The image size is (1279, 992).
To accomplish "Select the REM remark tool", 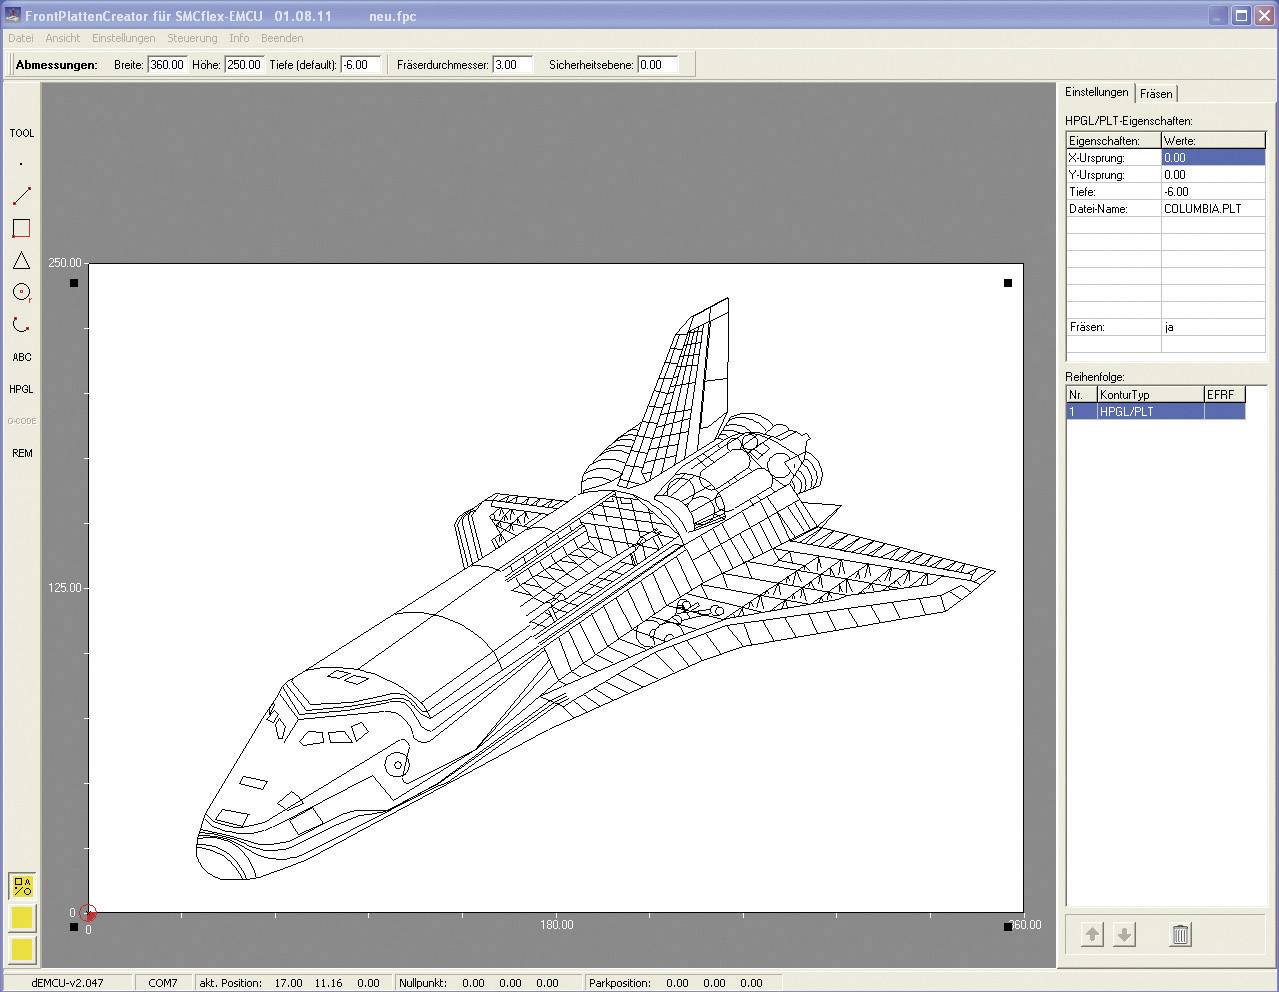I will [21, 453].
